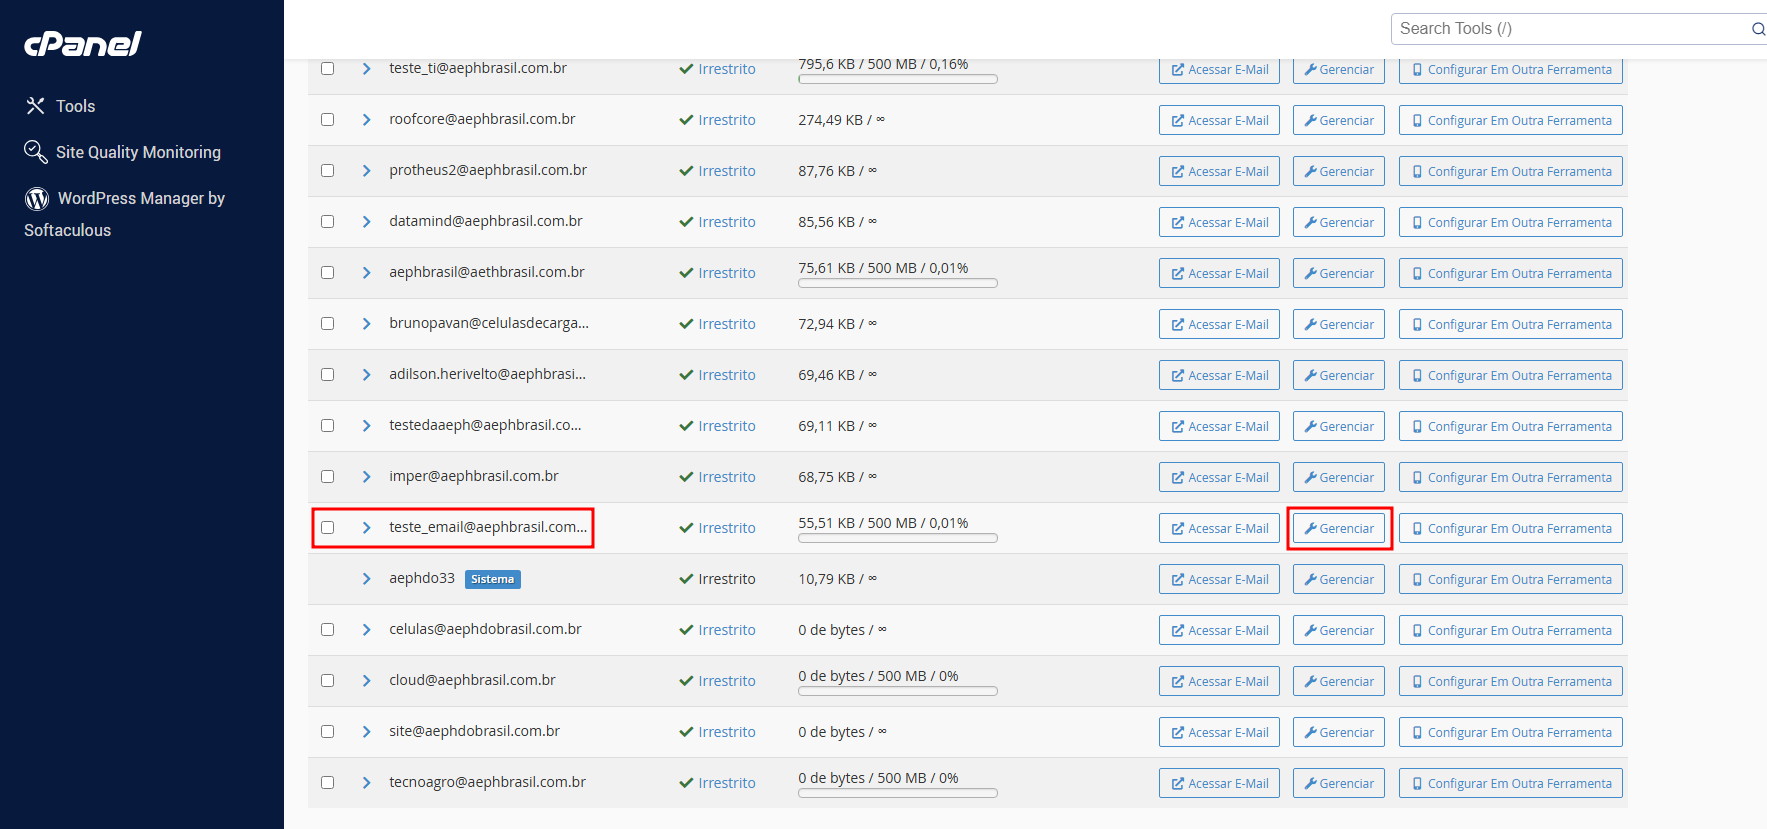Tick checkbox for datamind@aephbrasil.com.br
Viewport: 1767px width, 829px height.
point(327,222)
